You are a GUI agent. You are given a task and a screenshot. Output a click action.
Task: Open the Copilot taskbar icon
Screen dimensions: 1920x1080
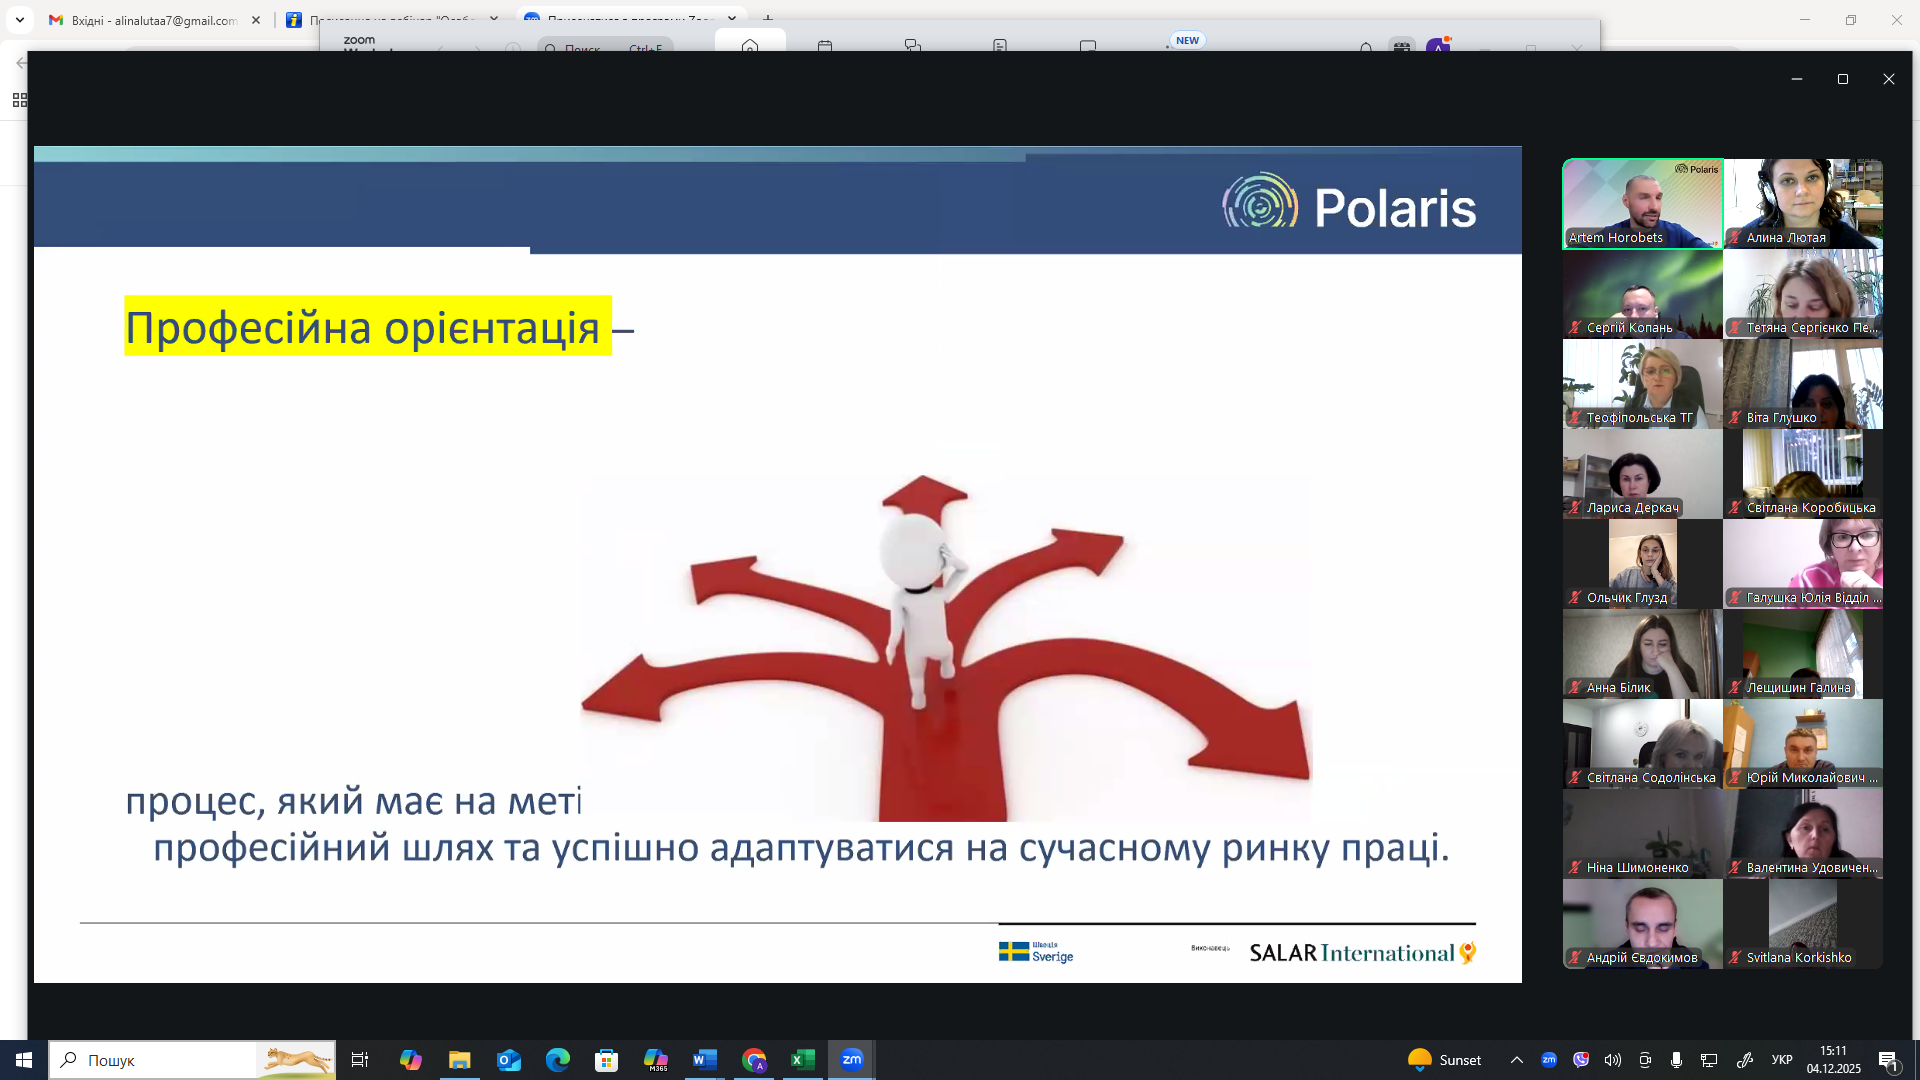tap(410, 1060)
